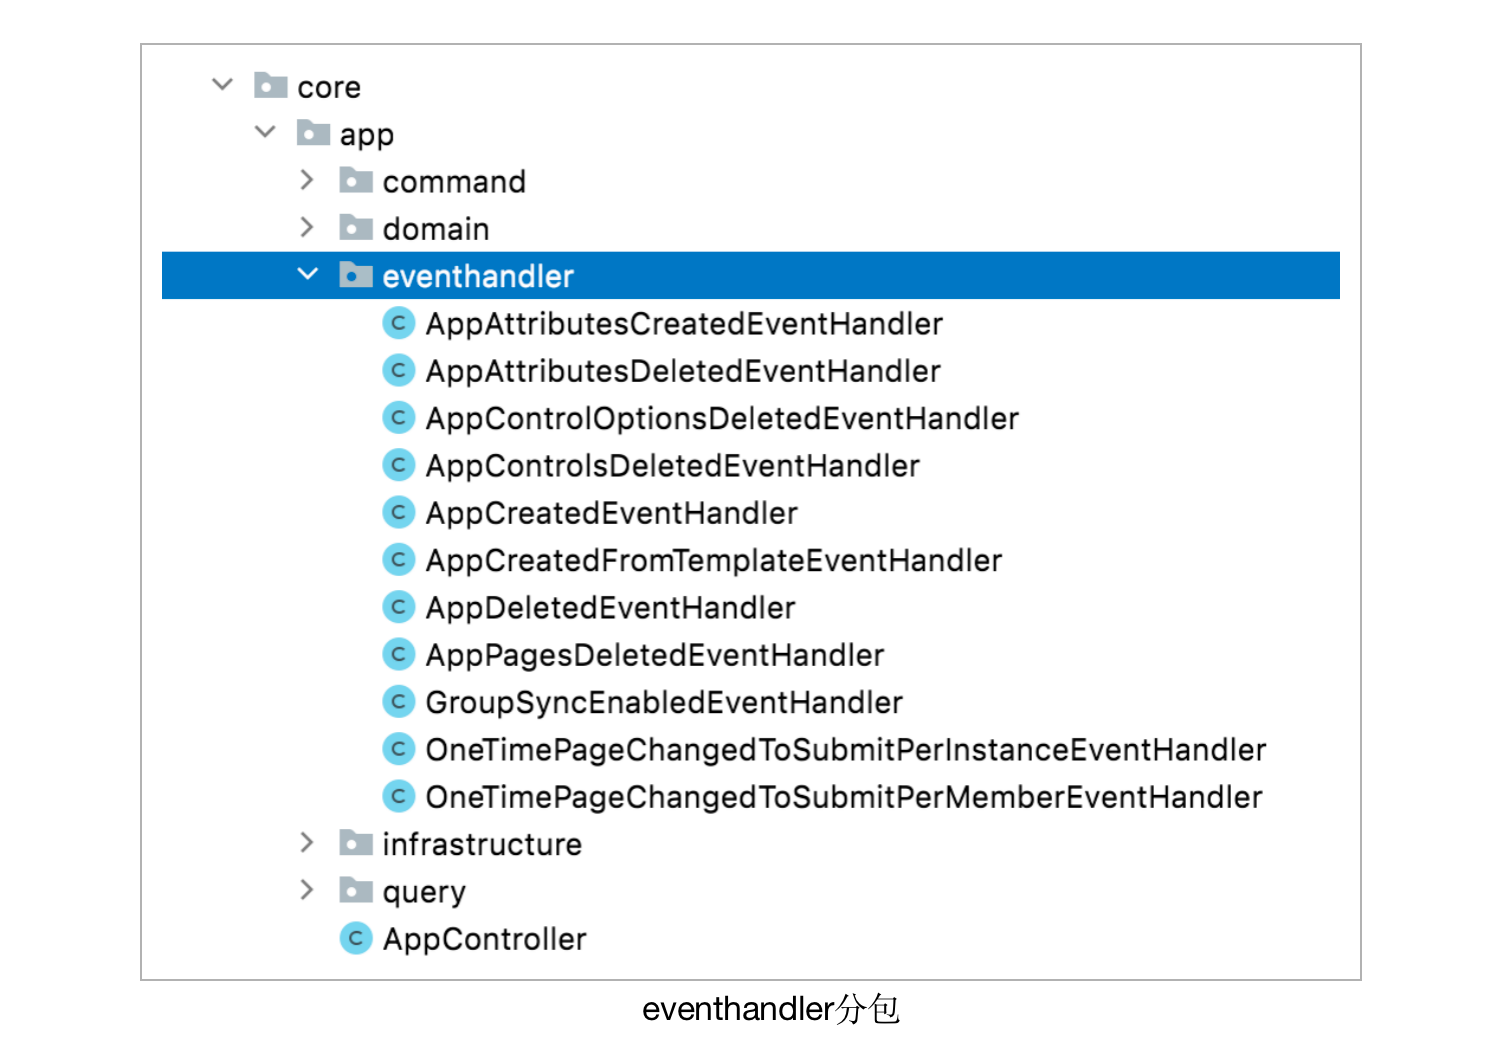Click the class icon next to AppController

click(x=355, y=939)
